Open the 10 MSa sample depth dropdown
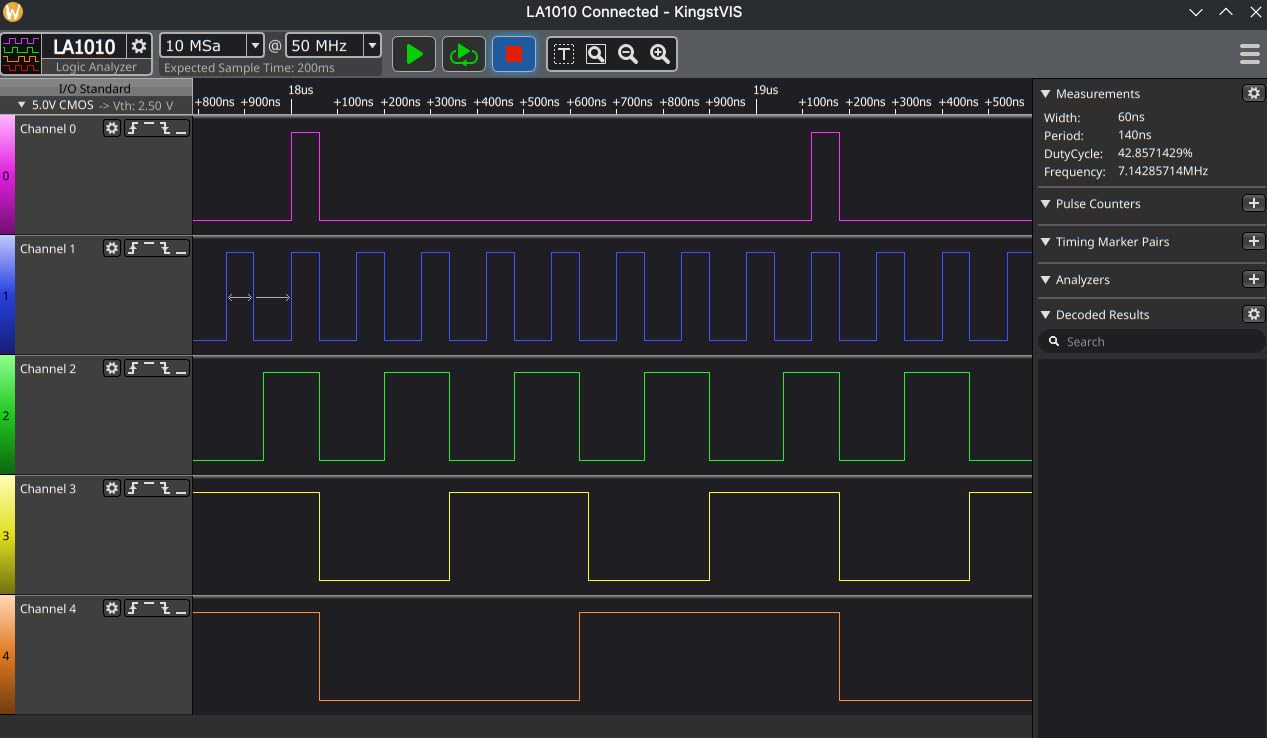Viewport: 1267px width, 738px height. [254, 46]
